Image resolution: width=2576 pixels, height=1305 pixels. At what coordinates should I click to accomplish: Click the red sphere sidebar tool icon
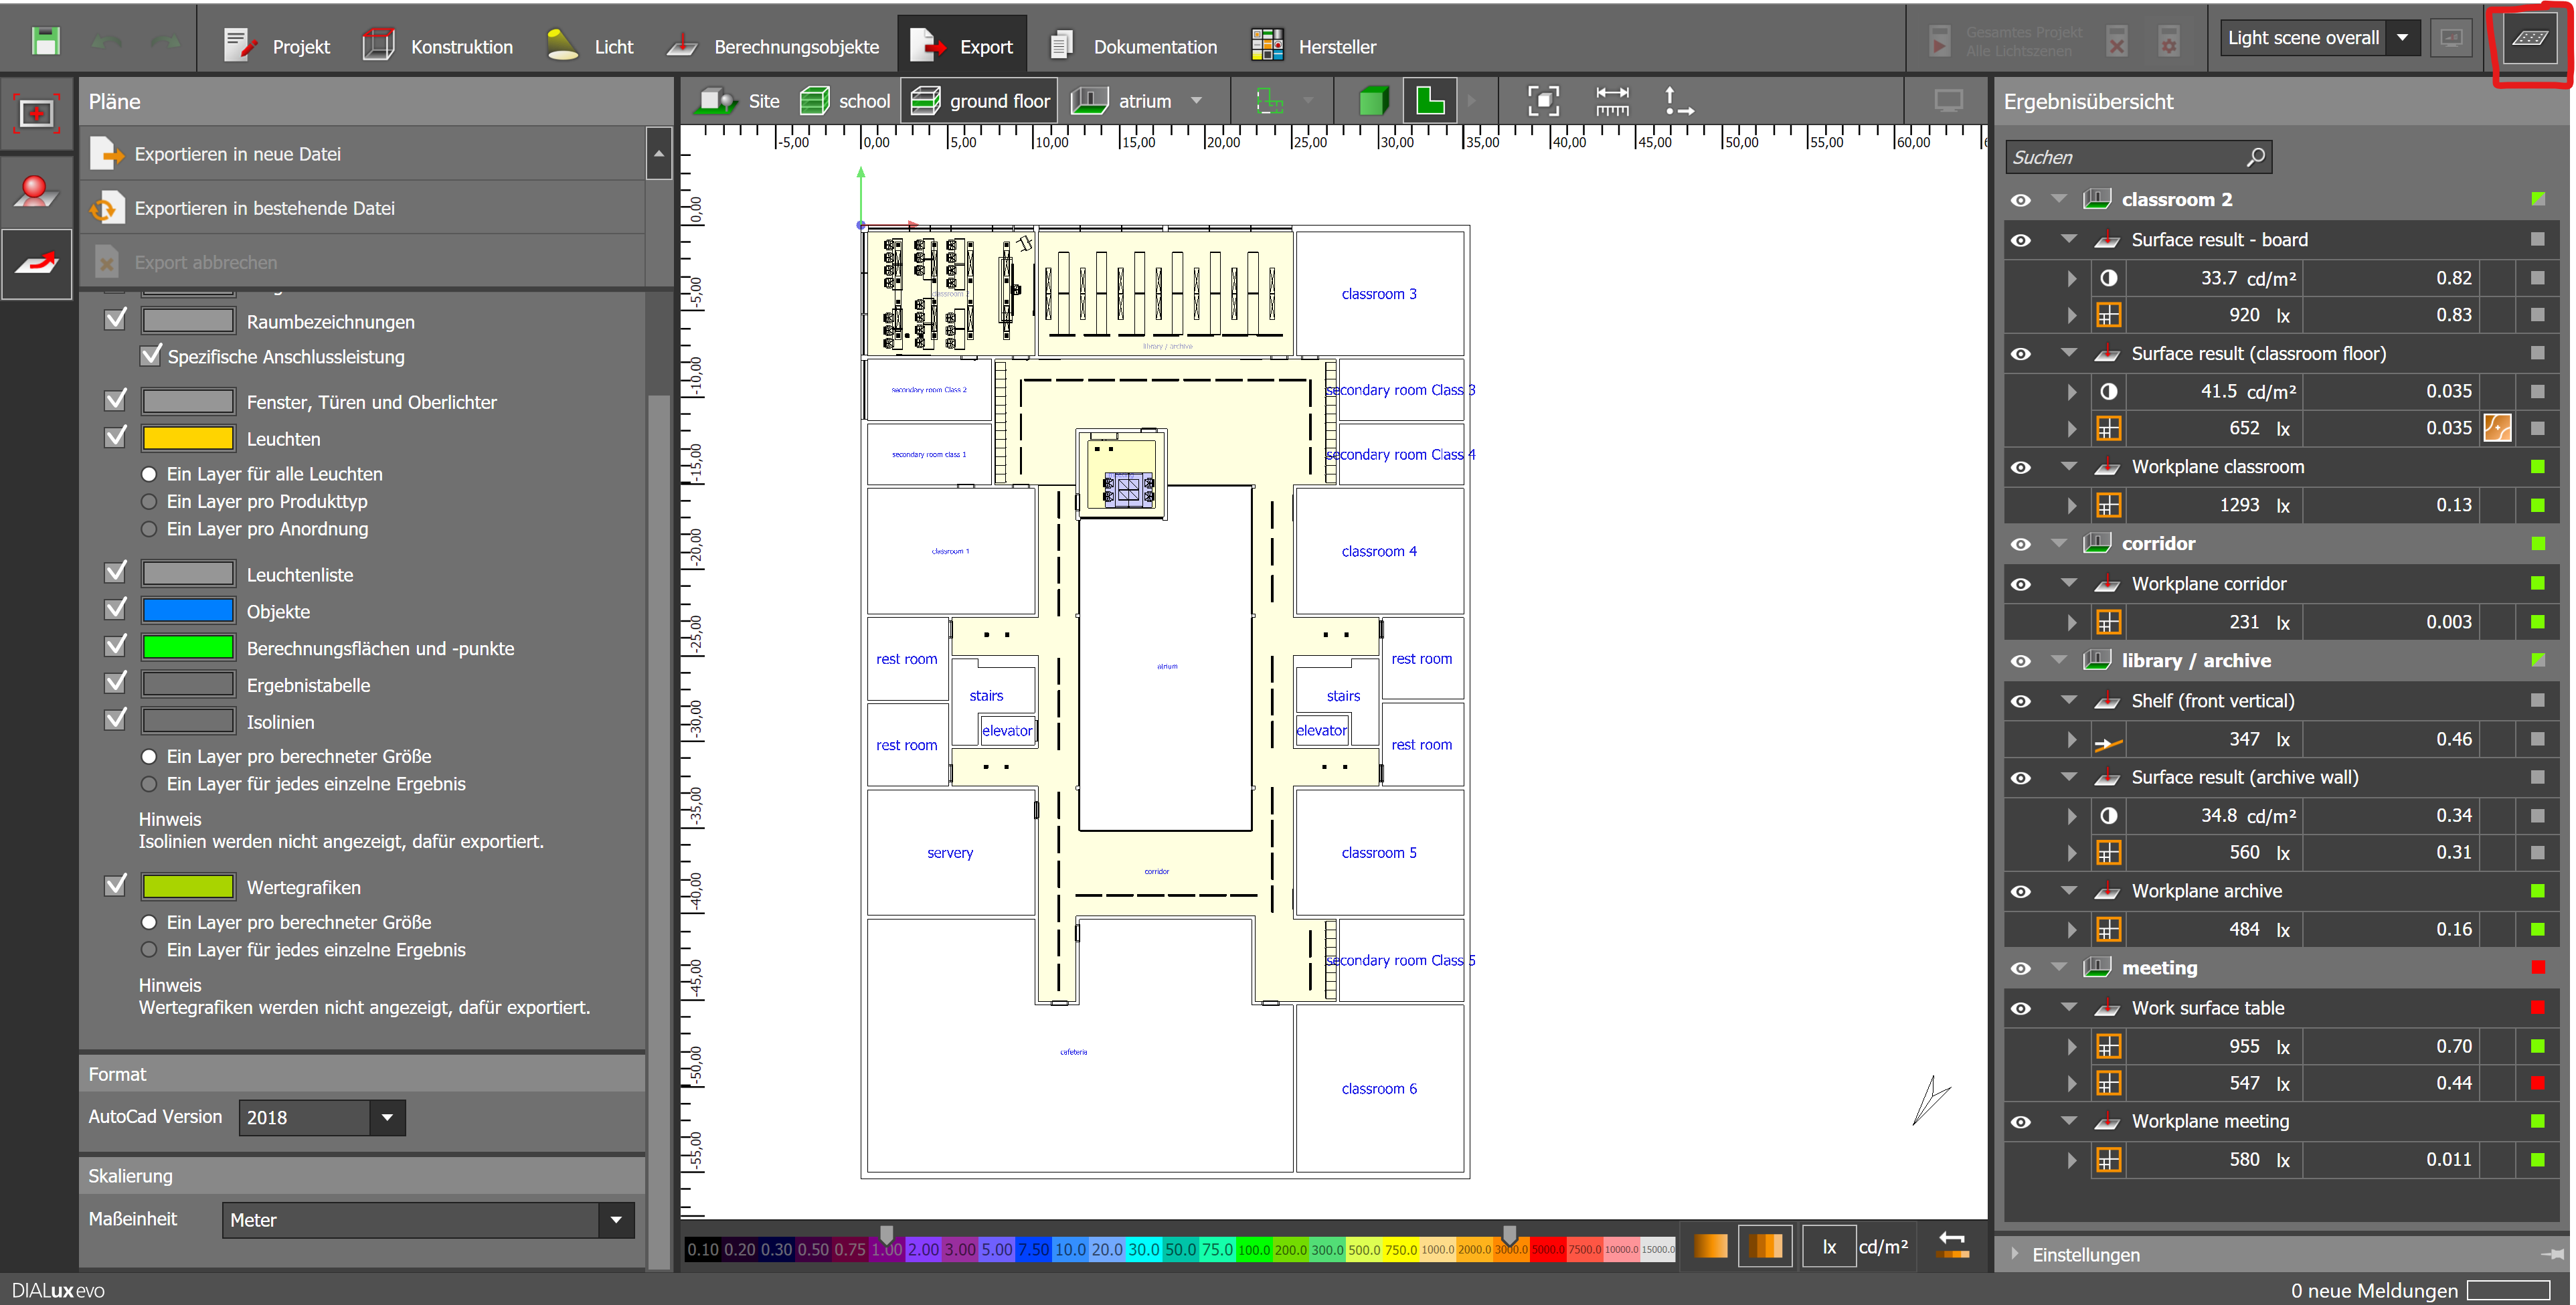point(36,191)
